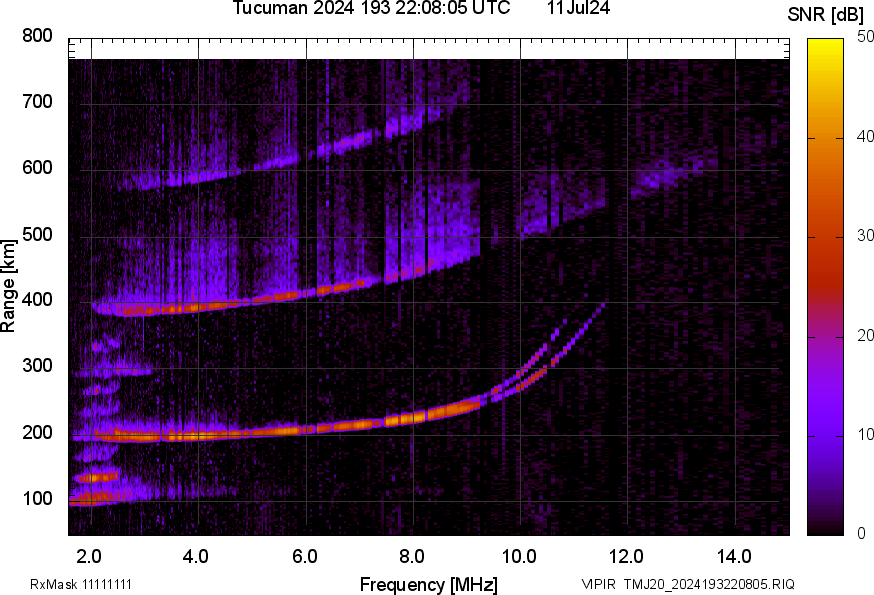The height and width of the screenshot is (595, 874).
Task: Click frequency tick label '6.0'
Action: click(x=305, y=556)
